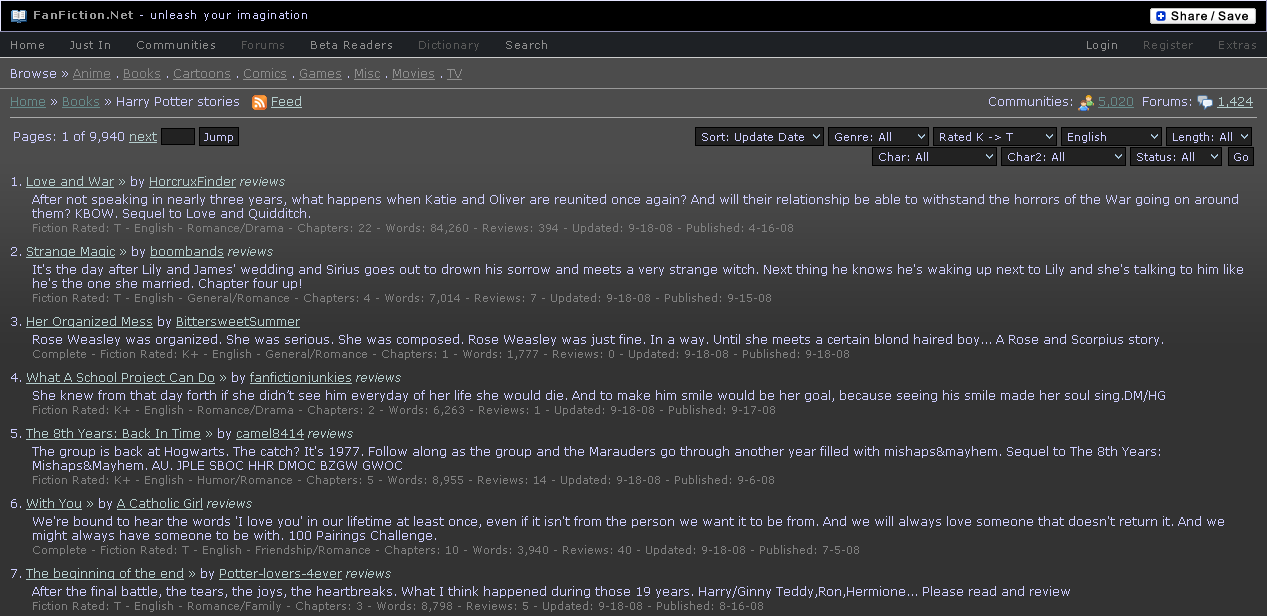Open the story Her Organized Mess

89,322
